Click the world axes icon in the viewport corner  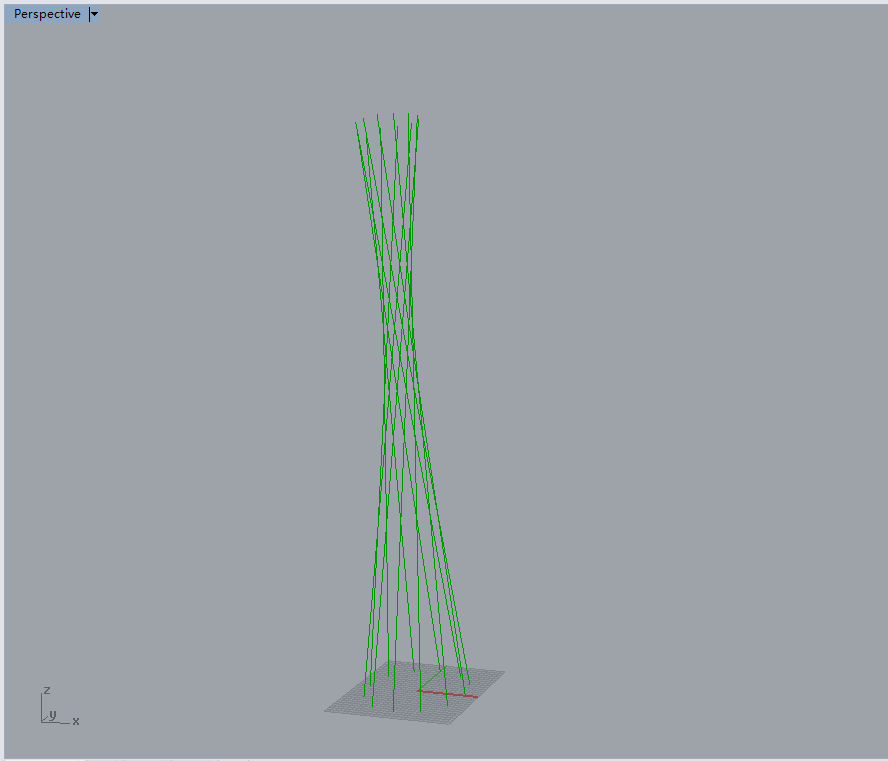point(59,707)
